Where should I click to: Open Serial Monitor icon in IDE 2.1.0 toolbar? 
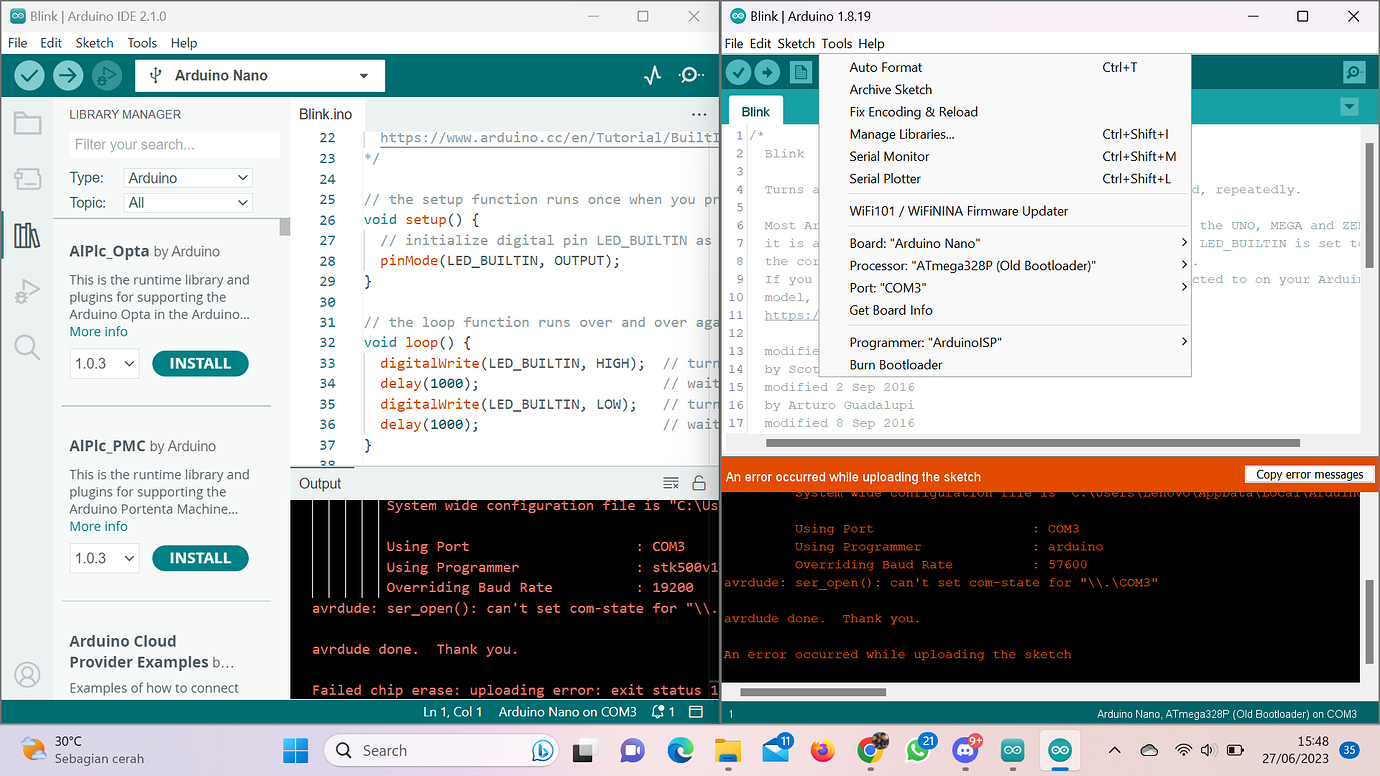click(x=692, y=75)
